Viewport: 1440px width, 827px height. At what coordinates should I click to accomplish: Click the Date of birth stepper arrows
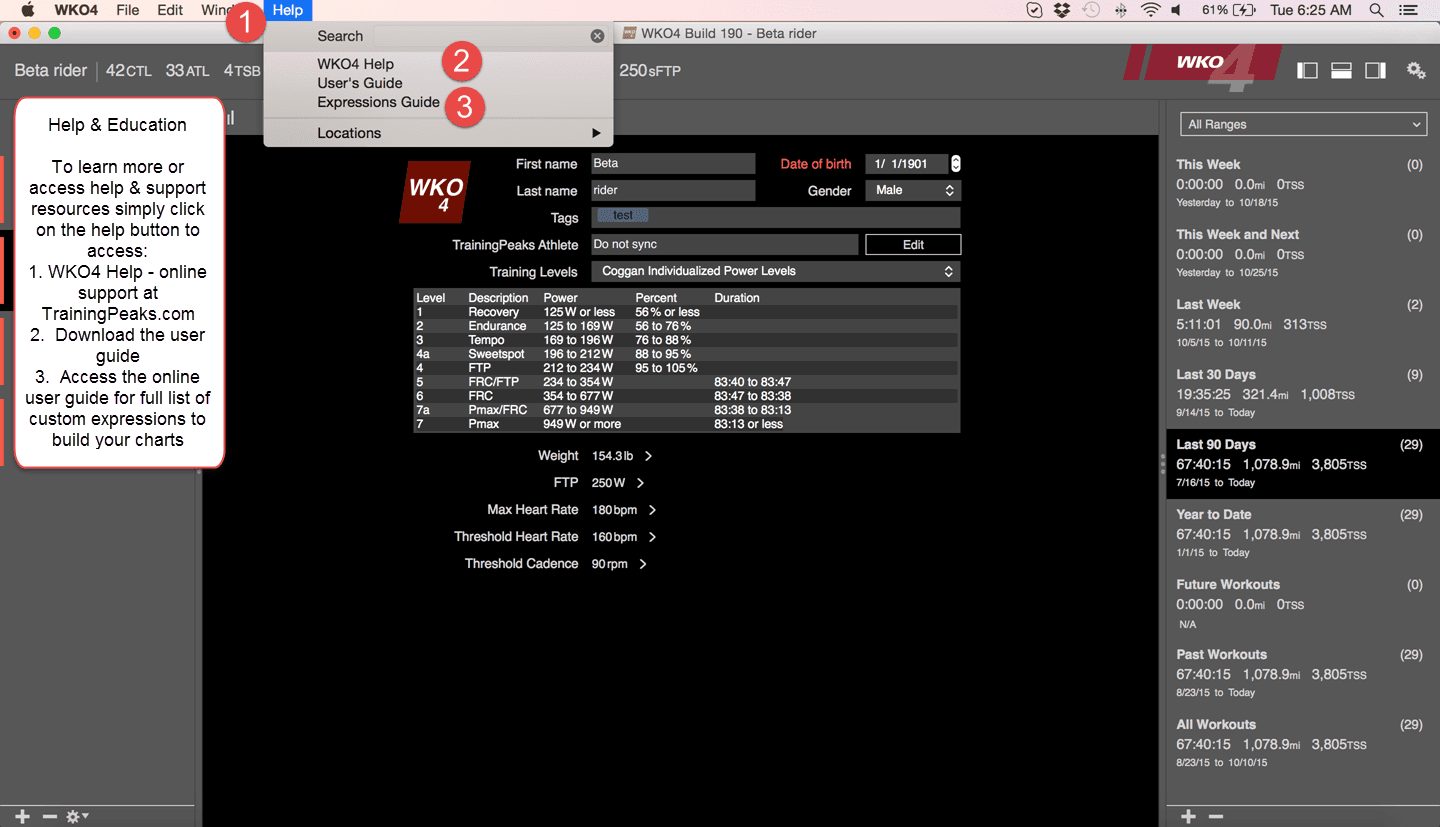pos(955,164)
